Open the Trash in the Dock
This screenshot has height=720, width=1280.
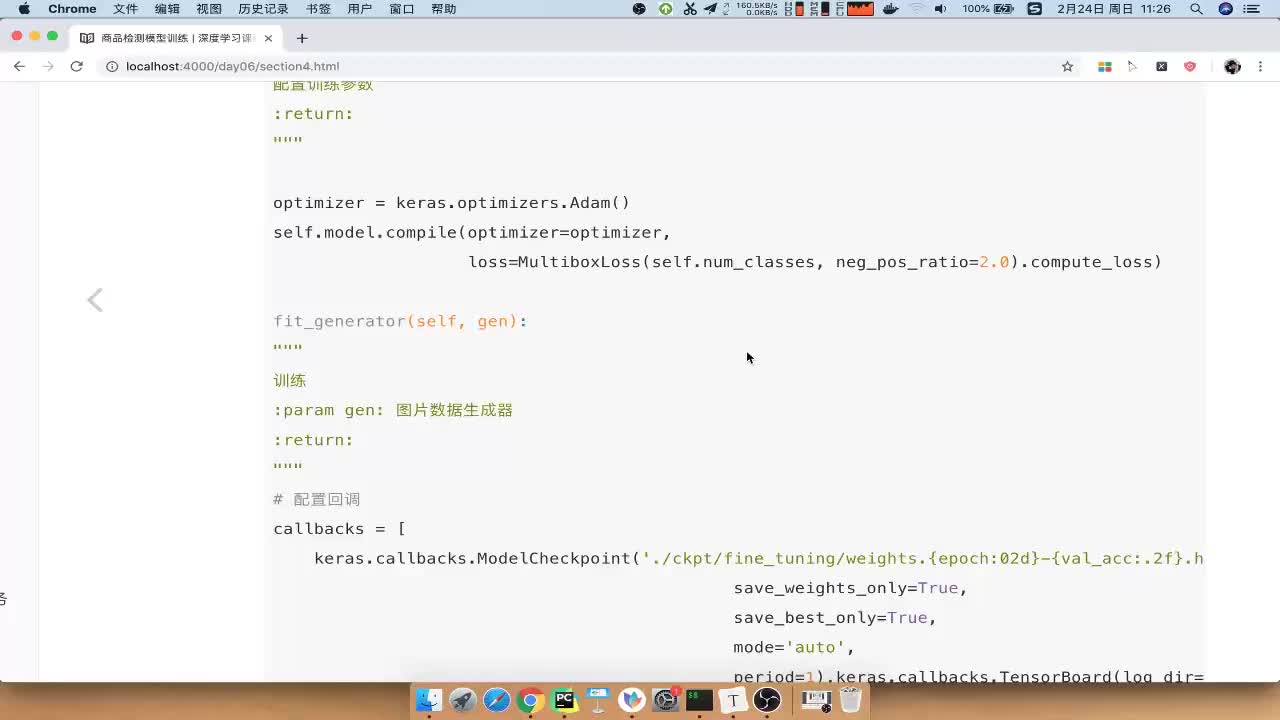point(850,700)
